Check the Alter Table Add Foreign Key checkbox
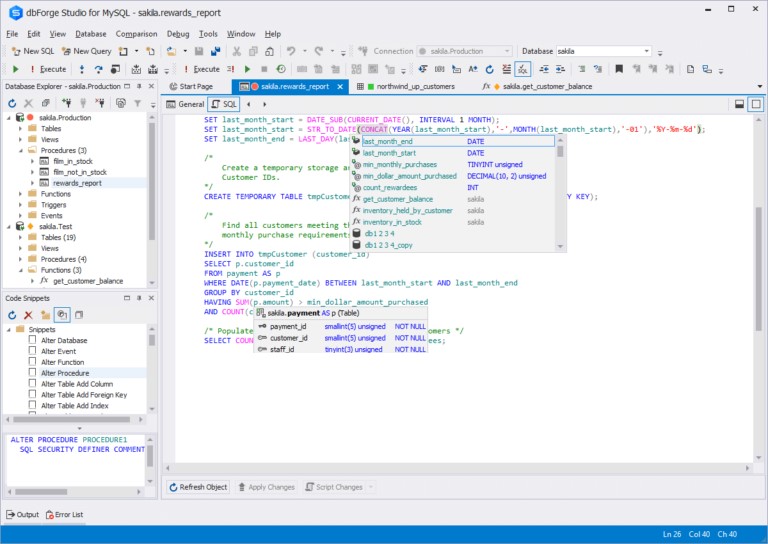This screenshot has height=544, width=768. pyautogui.click(x=32, y=394)
